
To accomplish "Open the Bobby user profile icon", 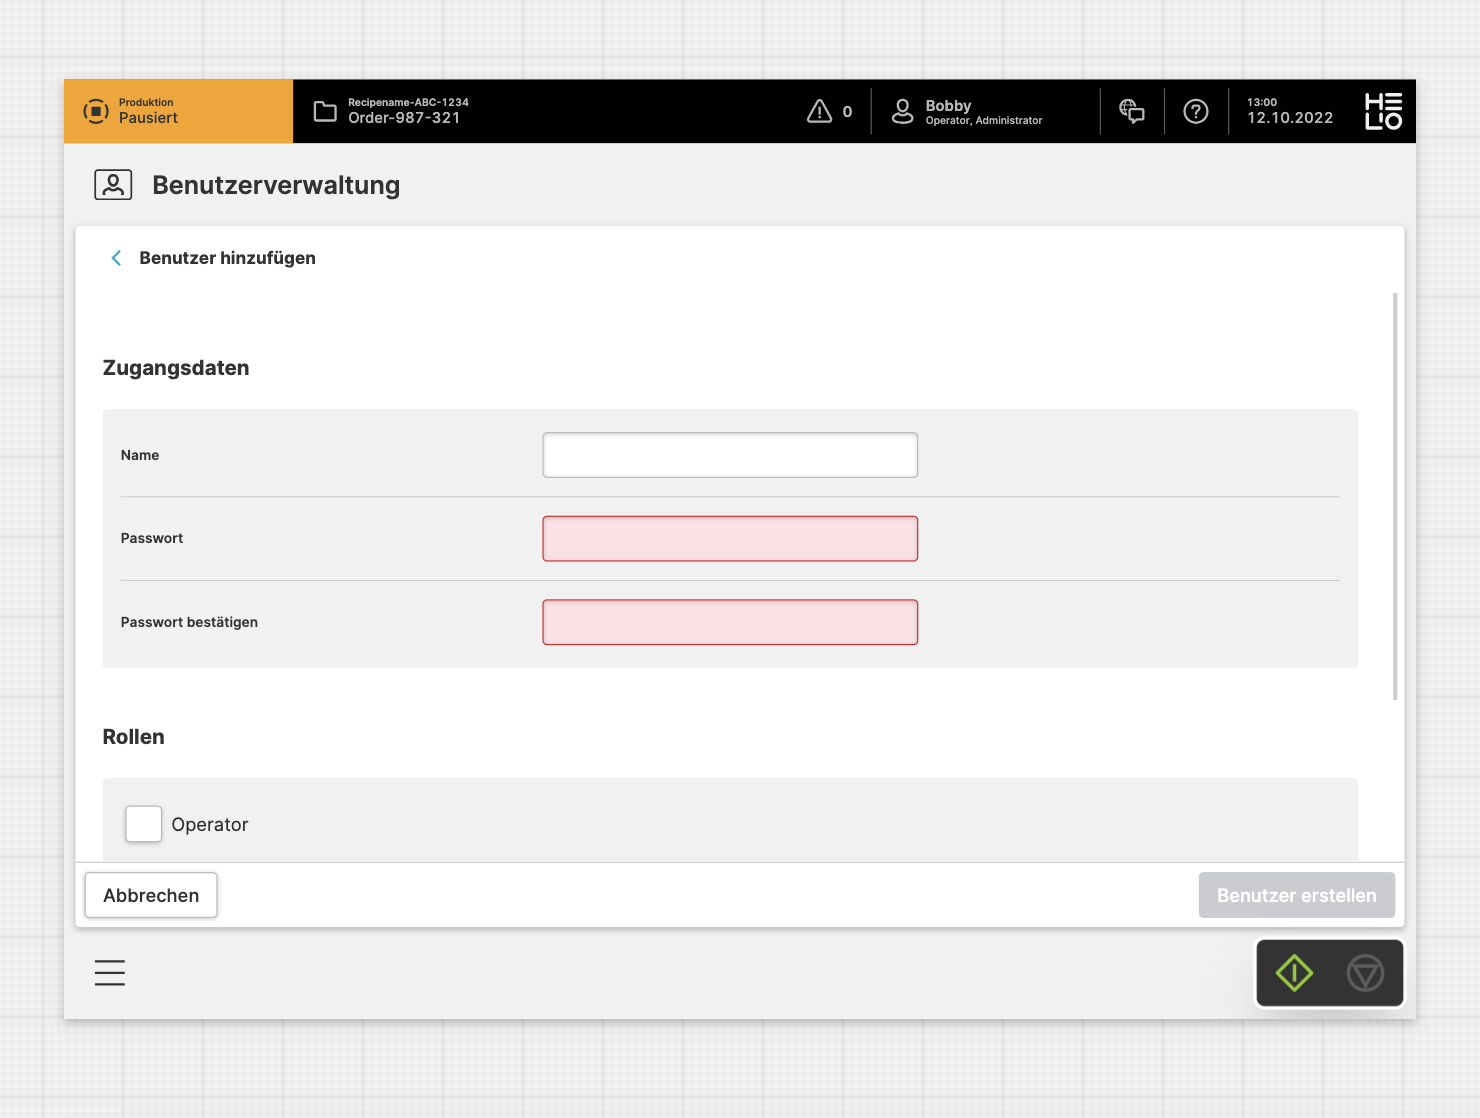I will point(902,111).
